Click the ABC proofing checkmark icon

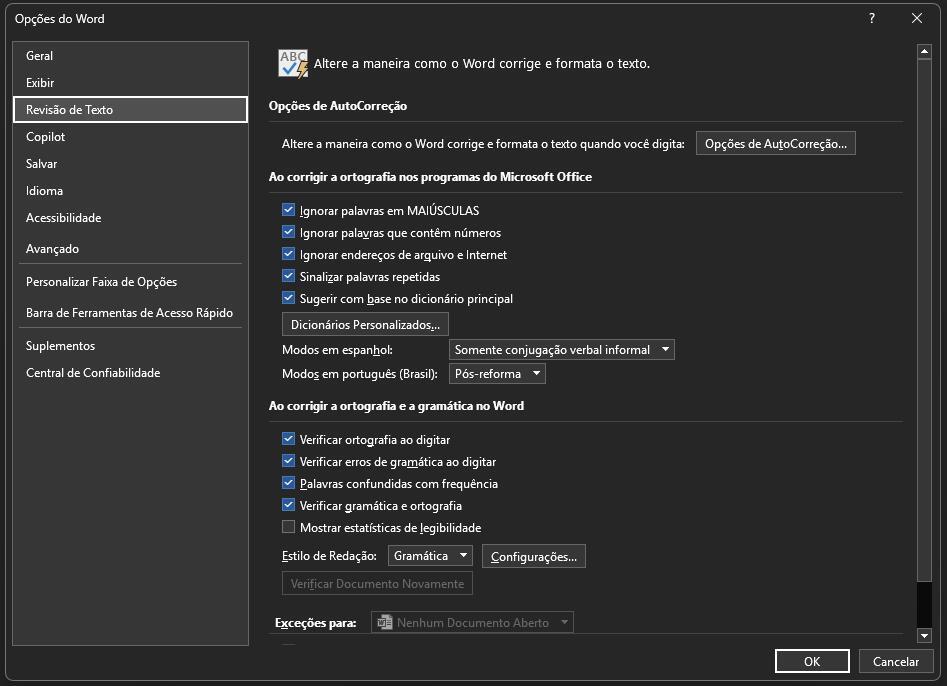click(294, 63)
